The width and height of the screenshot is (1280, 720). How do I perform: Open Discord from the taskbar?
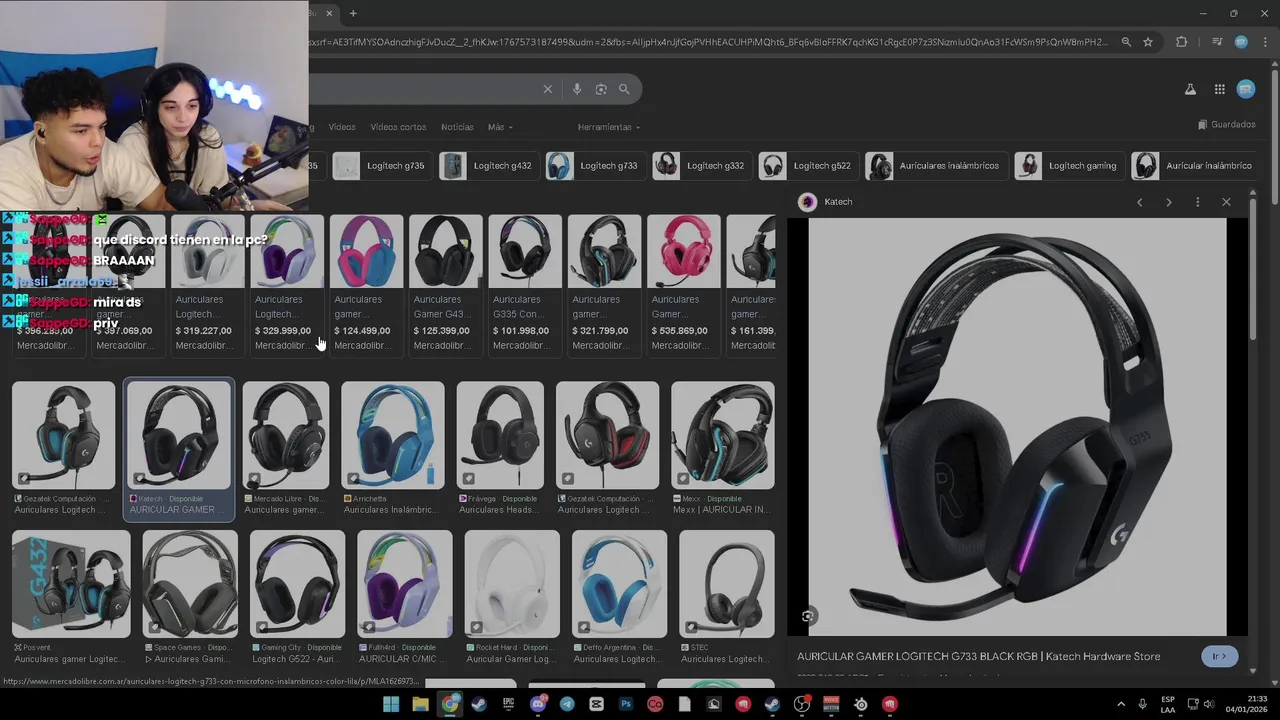[x=538, y=704]
